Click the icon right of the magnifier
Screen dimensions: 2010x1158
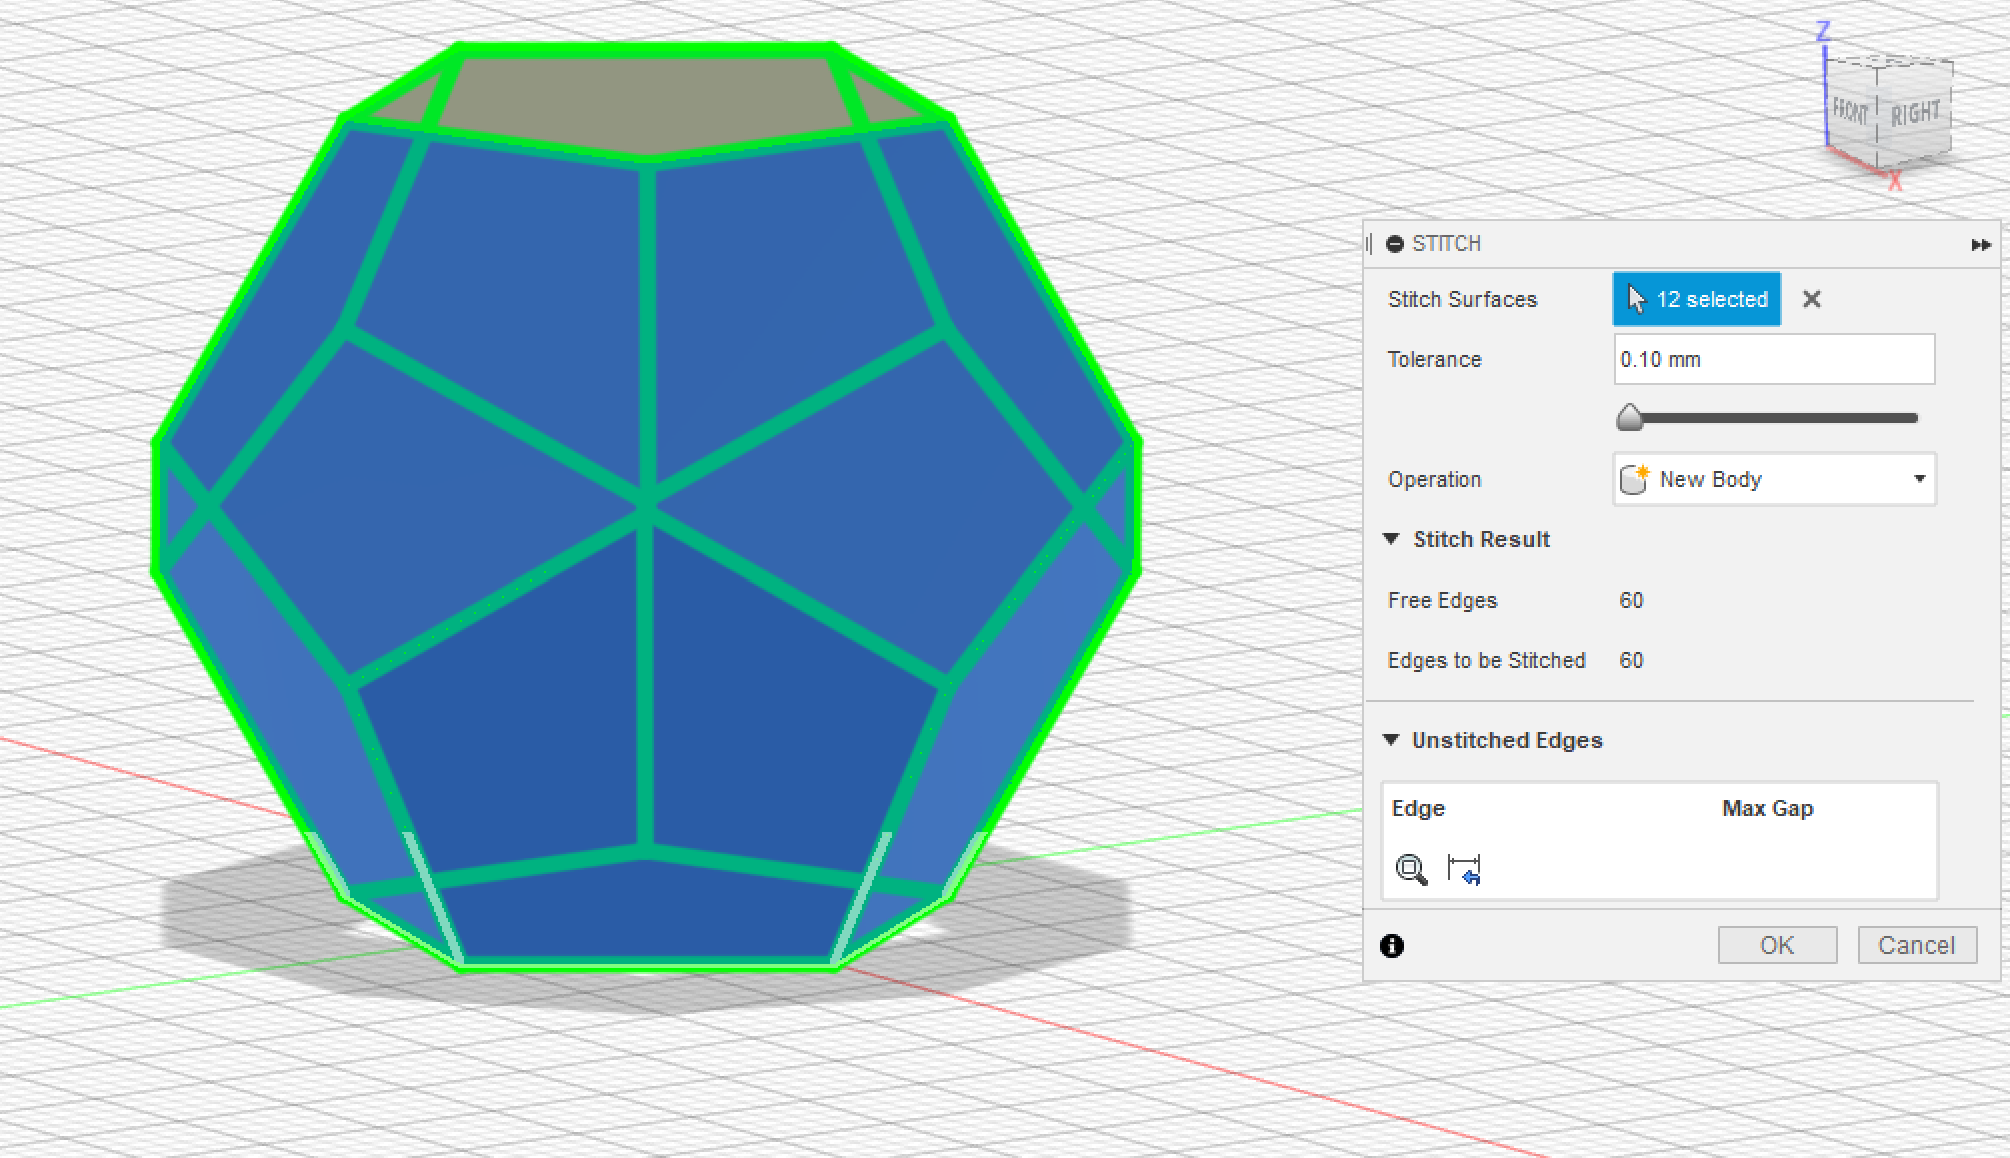[x=1464, y=869]
